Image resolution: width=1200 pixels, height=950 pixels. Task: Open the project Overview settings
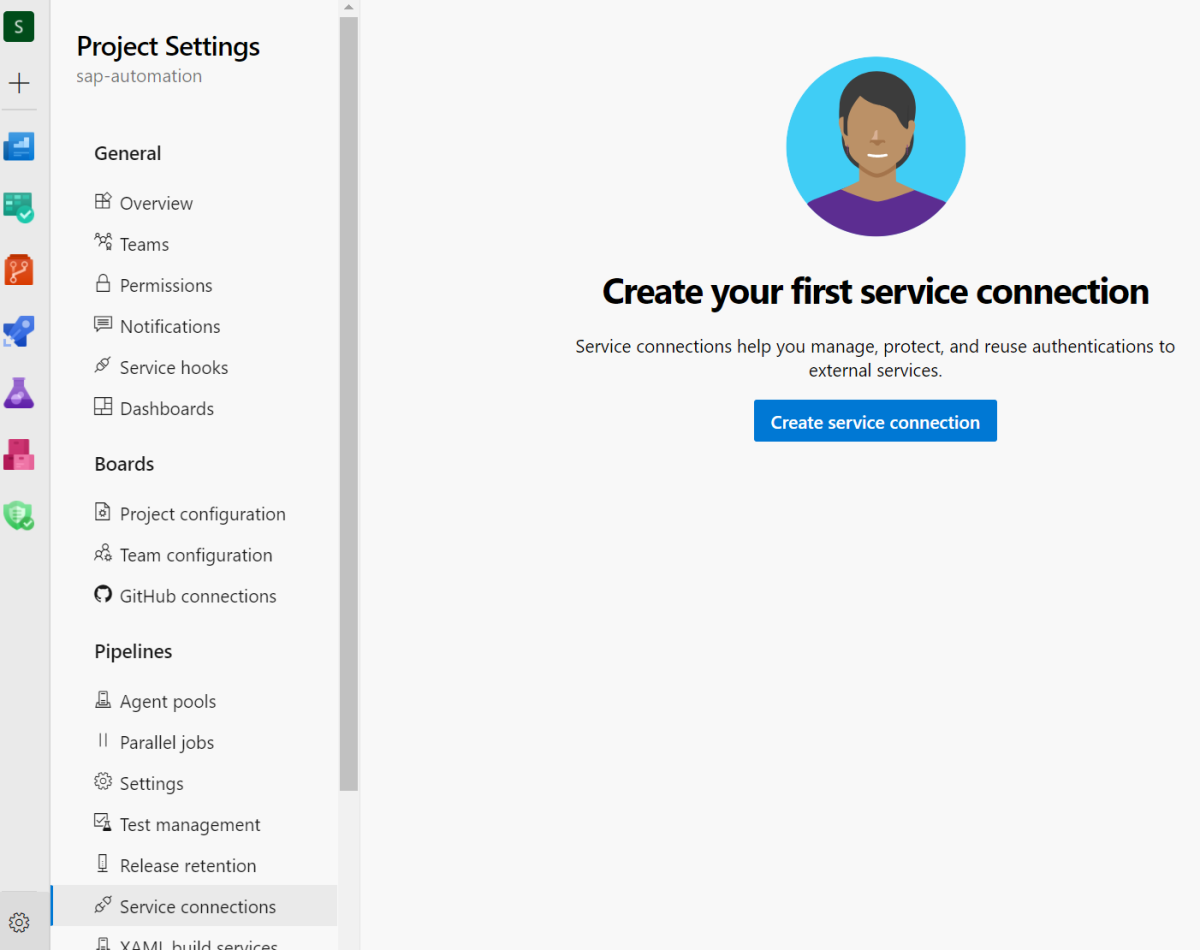click(x=156, y=203)
